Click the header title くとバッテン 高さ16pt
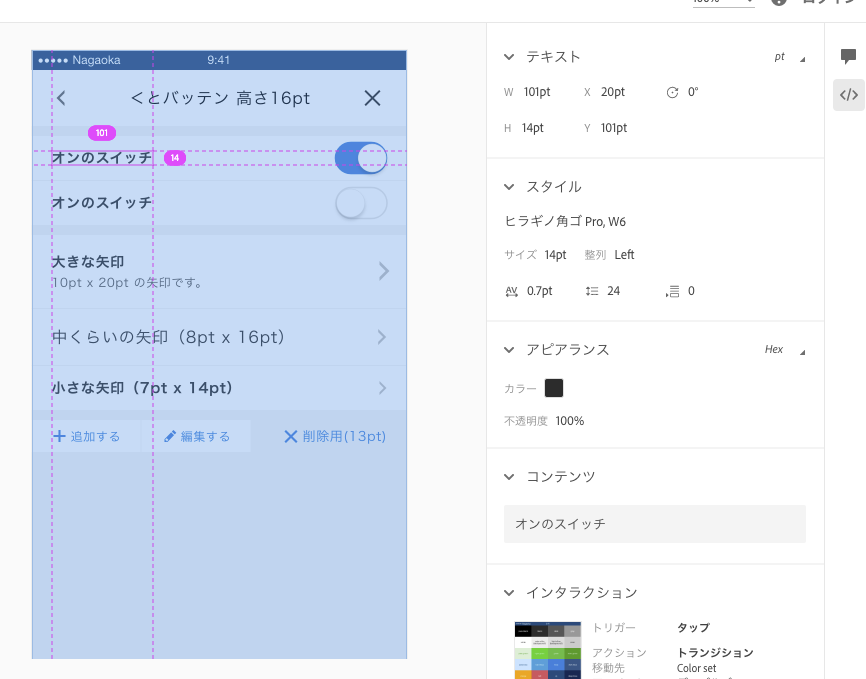Screen dimensions: 866x679 pyautogui.click(x=220, y=98)
